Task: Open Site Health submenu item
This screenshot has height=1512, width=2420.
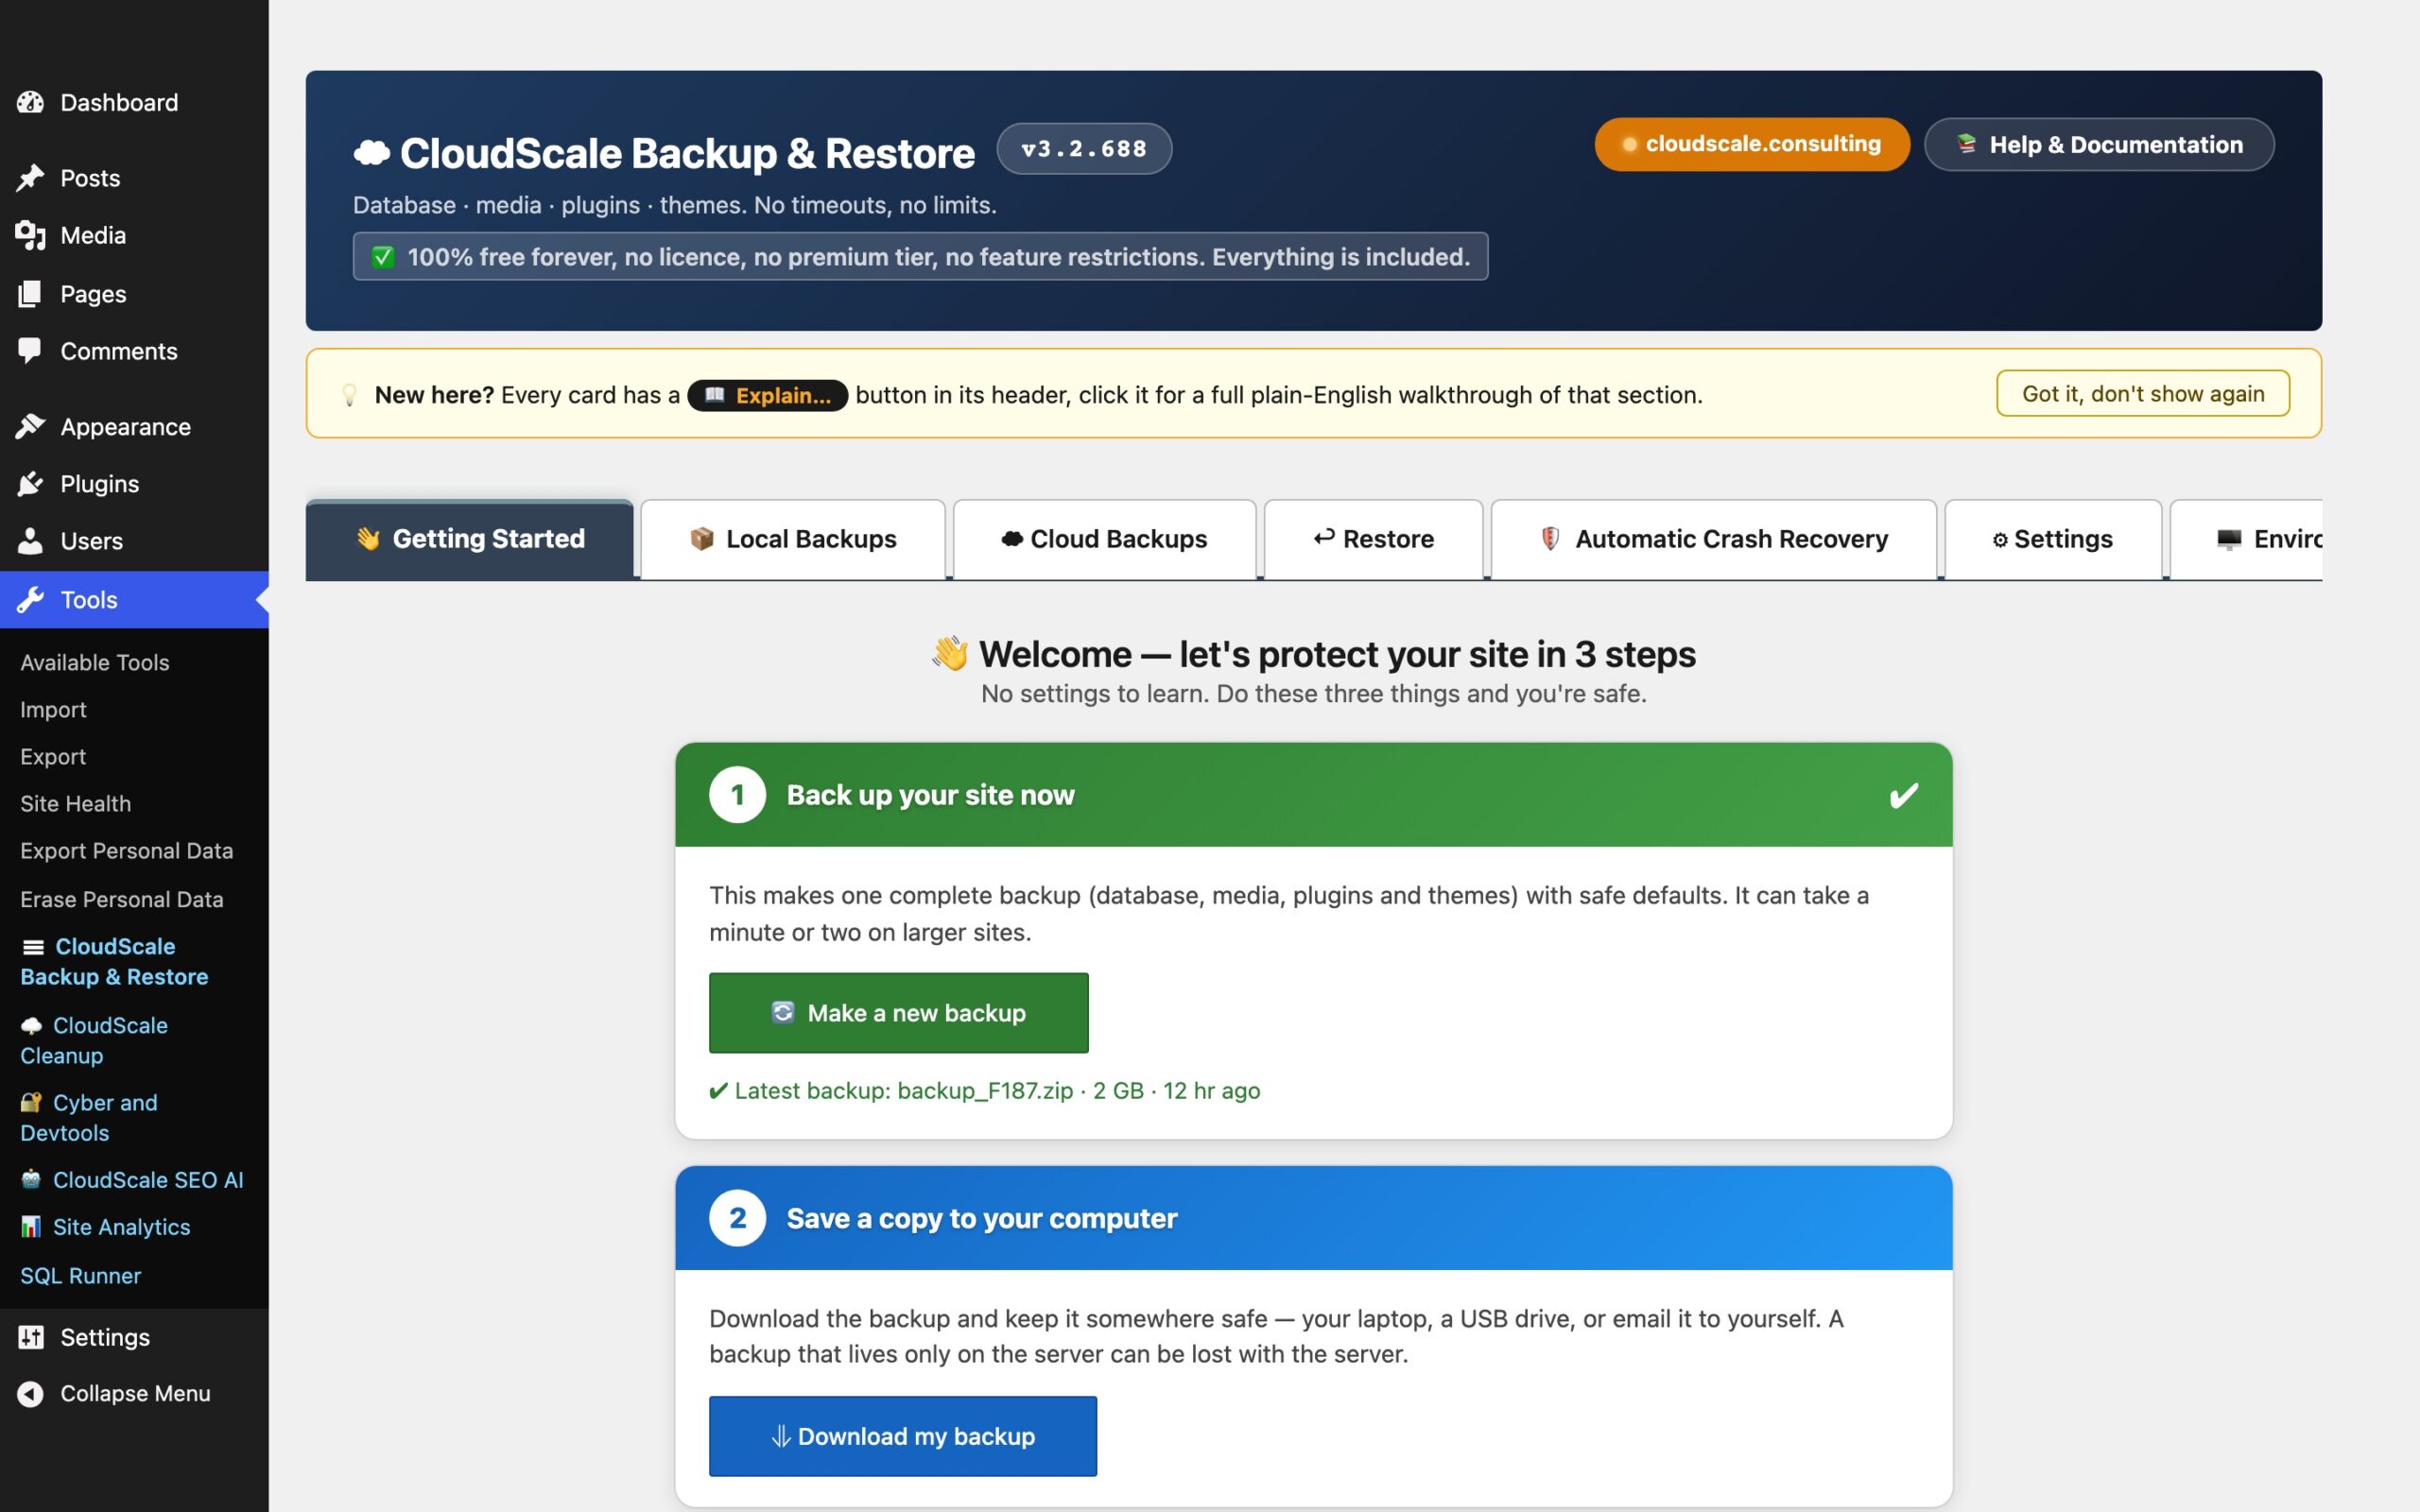Action: (75, 803)
